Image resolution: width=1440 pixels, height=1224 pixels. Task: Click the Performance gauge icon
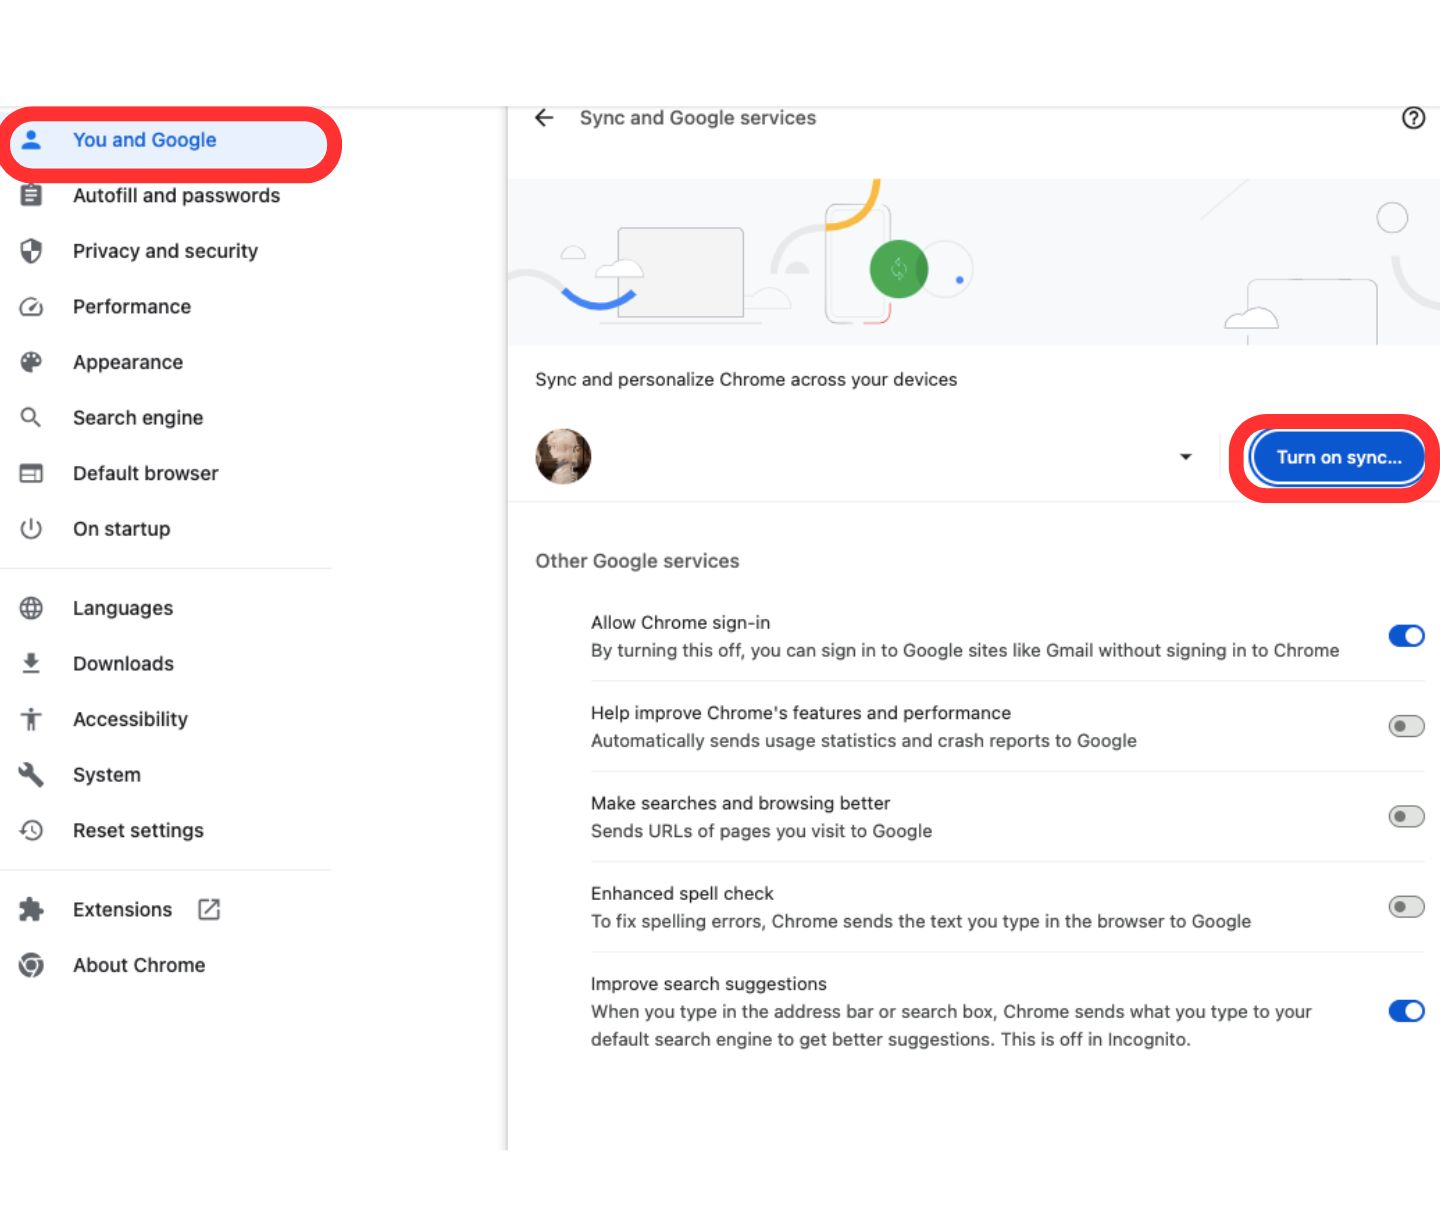(x=32, y=307)
